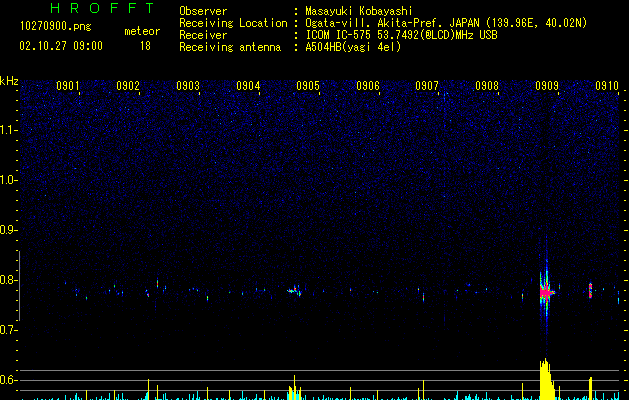Click the 0902 time marker

tap(128, 86)
